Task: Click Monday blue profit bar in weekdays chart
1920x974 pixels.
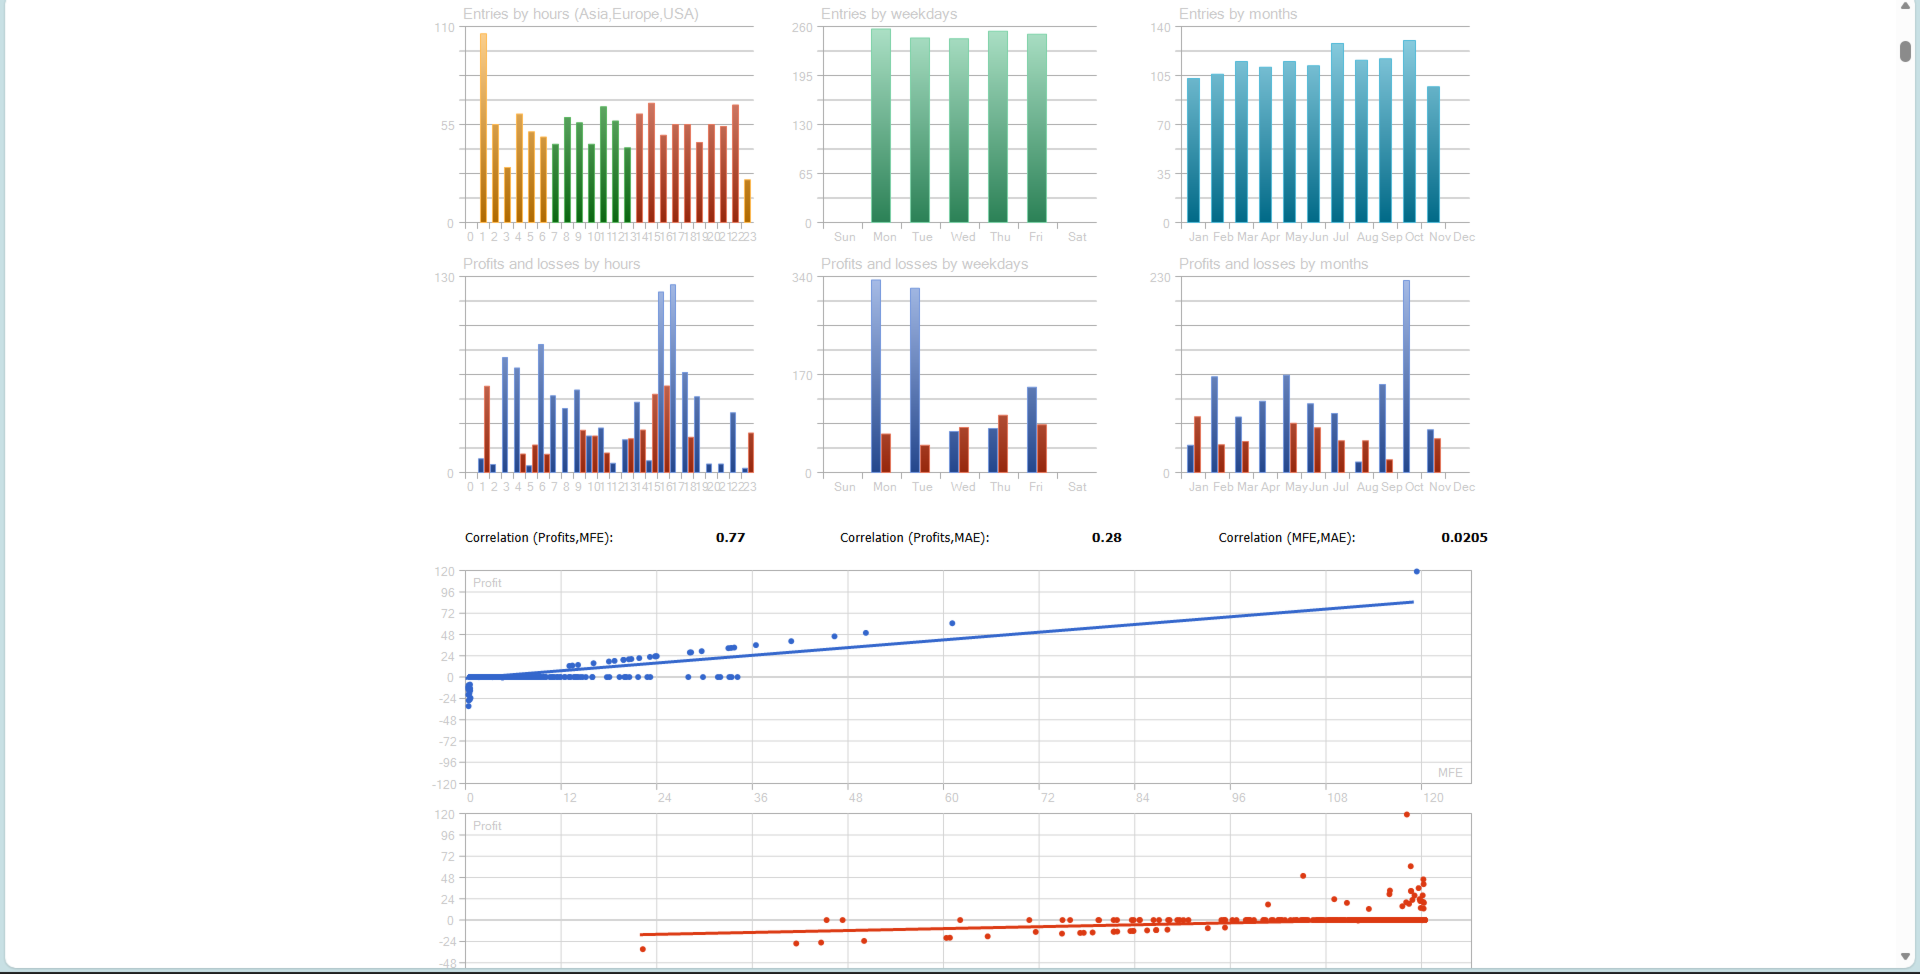Action: pyautogui.click(x=876, y=376)
